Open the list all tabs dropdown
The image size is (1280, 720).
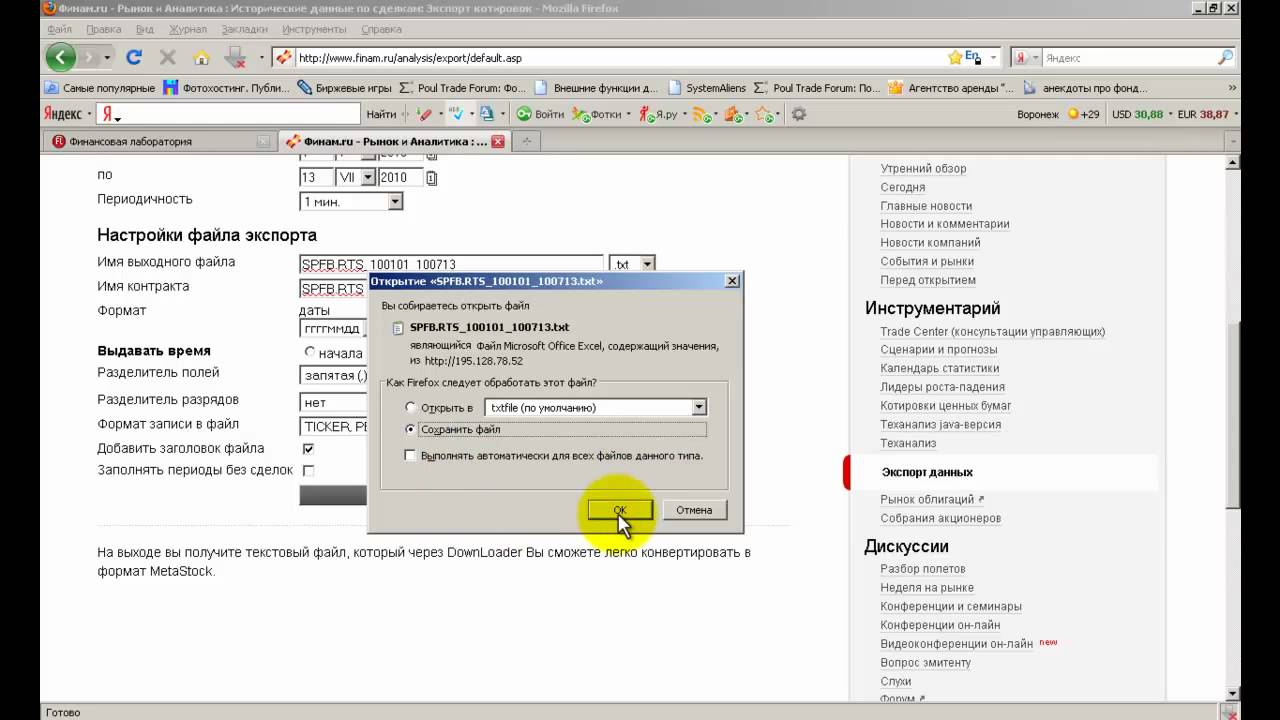1232,142
